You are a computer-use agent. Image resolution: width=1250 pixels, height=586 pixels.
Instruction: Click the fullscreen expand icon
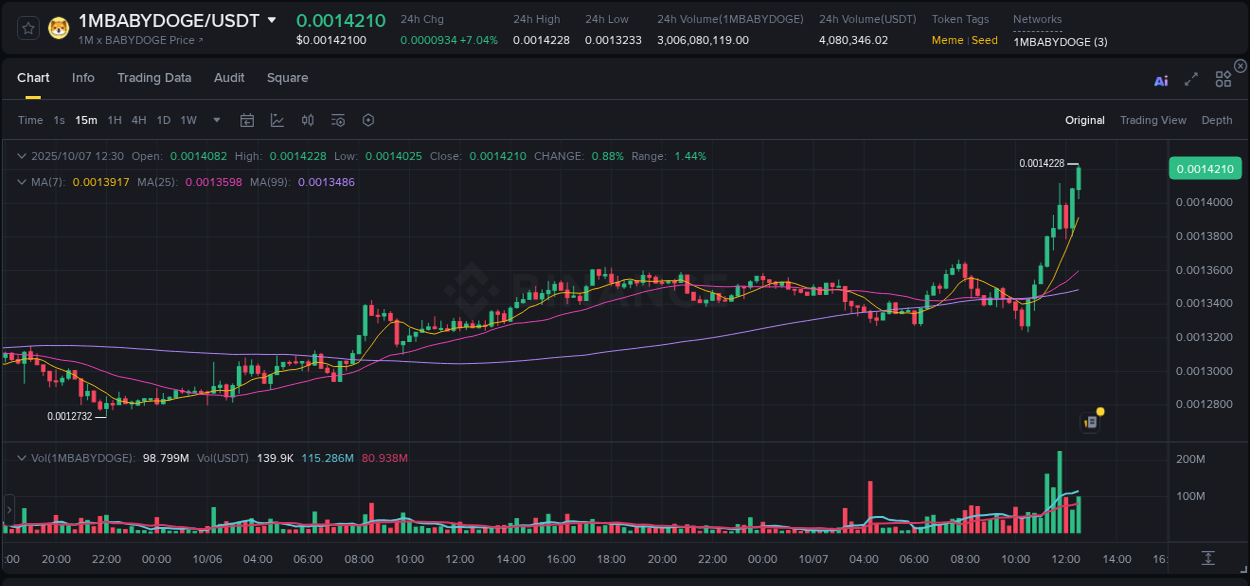(1192, 80)
